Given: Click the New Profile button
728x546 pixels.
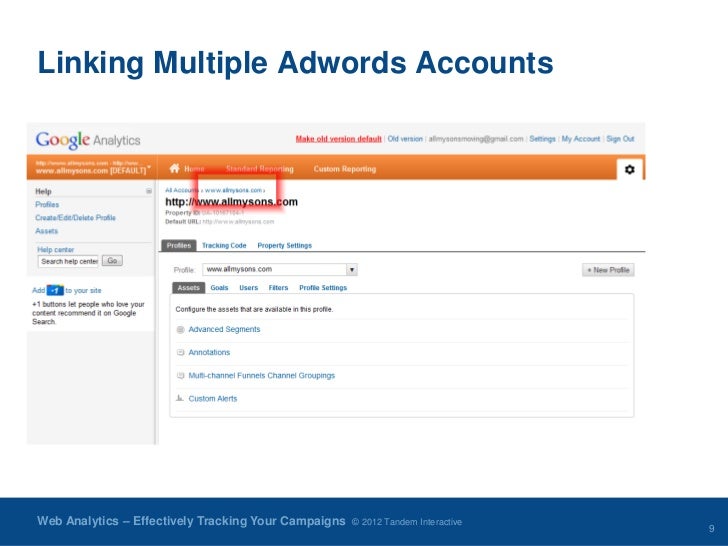Looking at the screenshot, I should pos(608,270).
